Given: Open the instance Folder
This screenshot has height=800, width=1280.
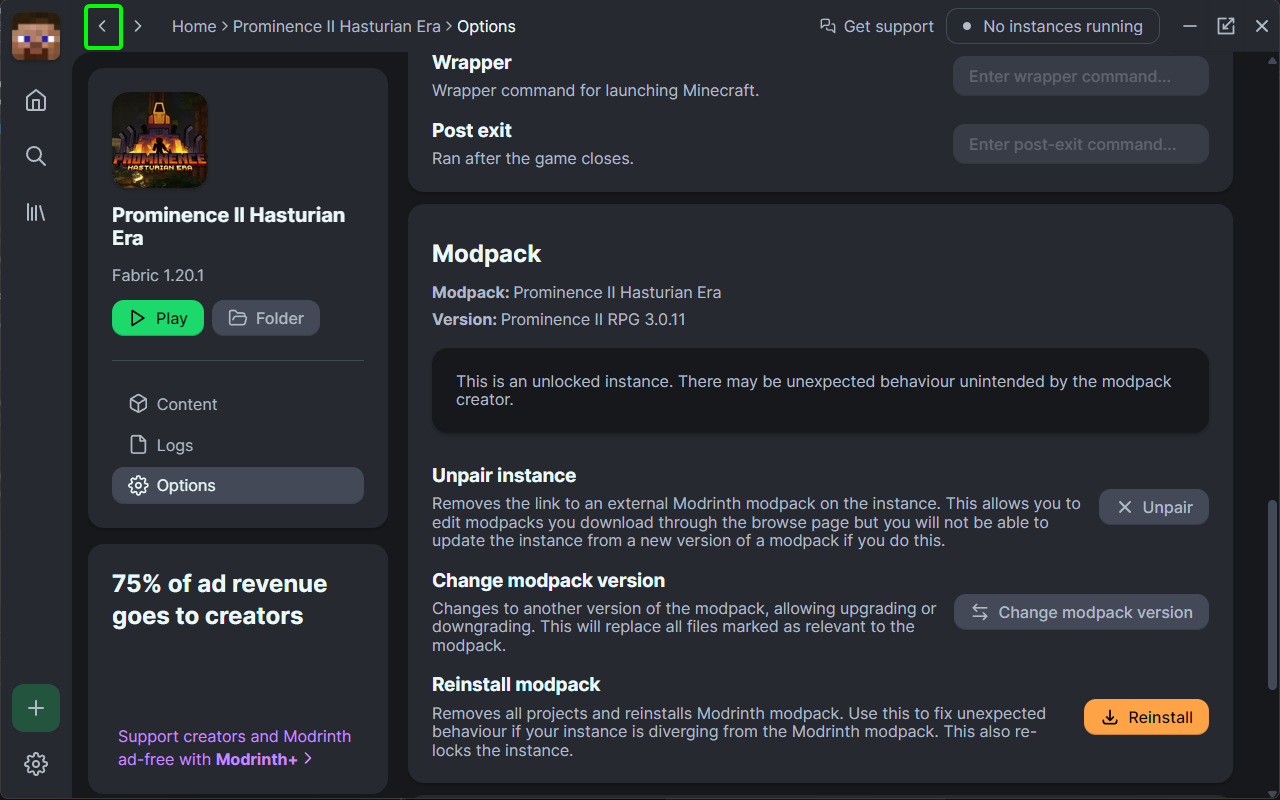Looking at the screenshot, I should [266, 318].
